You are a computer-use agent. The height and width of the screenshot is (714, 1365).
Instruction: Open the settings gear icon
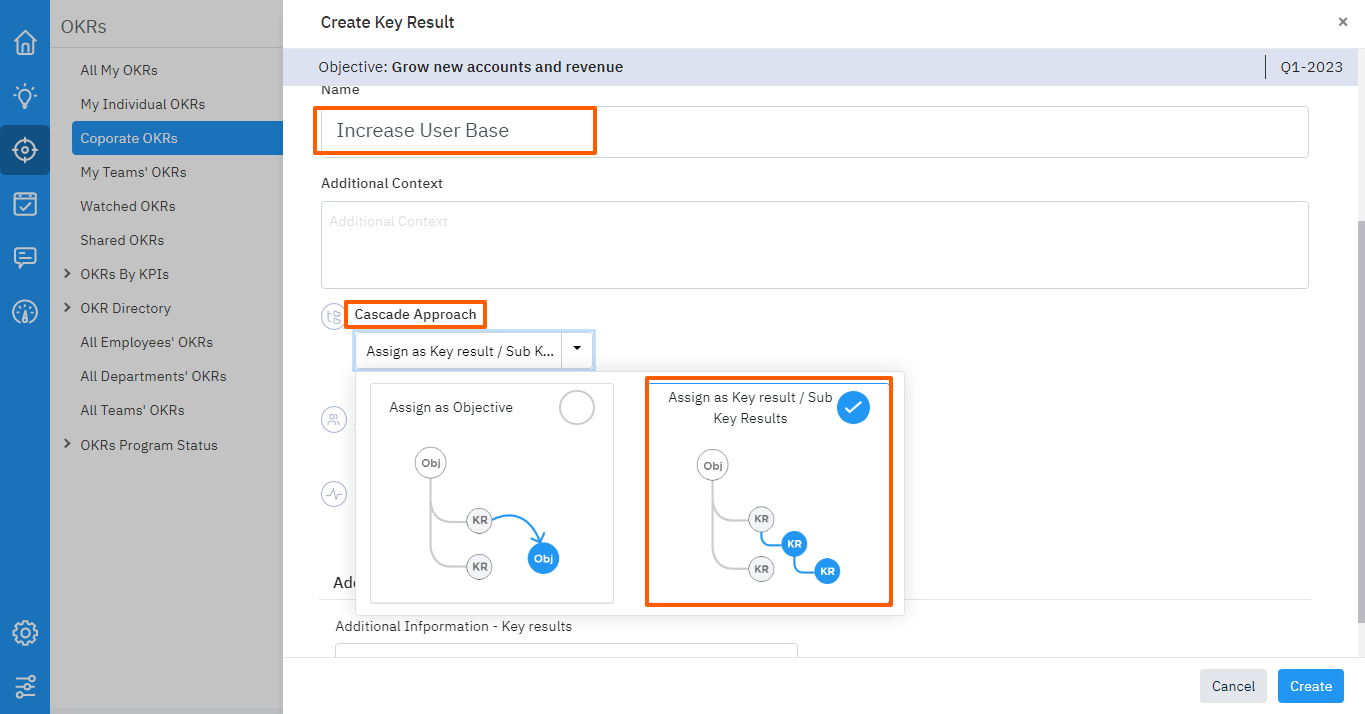point(25,633)
